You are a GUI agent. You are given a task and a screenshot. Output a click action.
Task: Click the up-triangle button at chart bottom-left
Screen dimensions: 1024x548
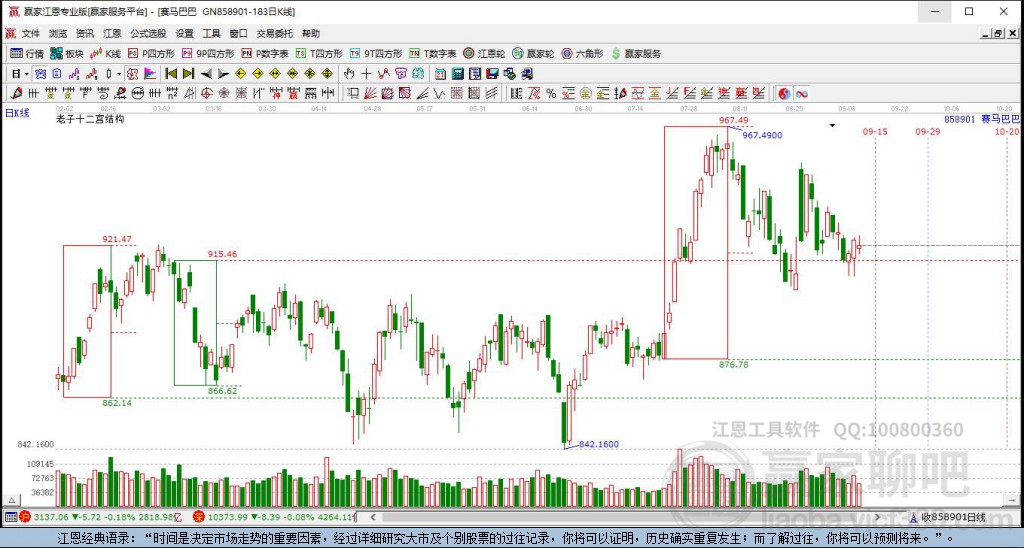point(10,500)
